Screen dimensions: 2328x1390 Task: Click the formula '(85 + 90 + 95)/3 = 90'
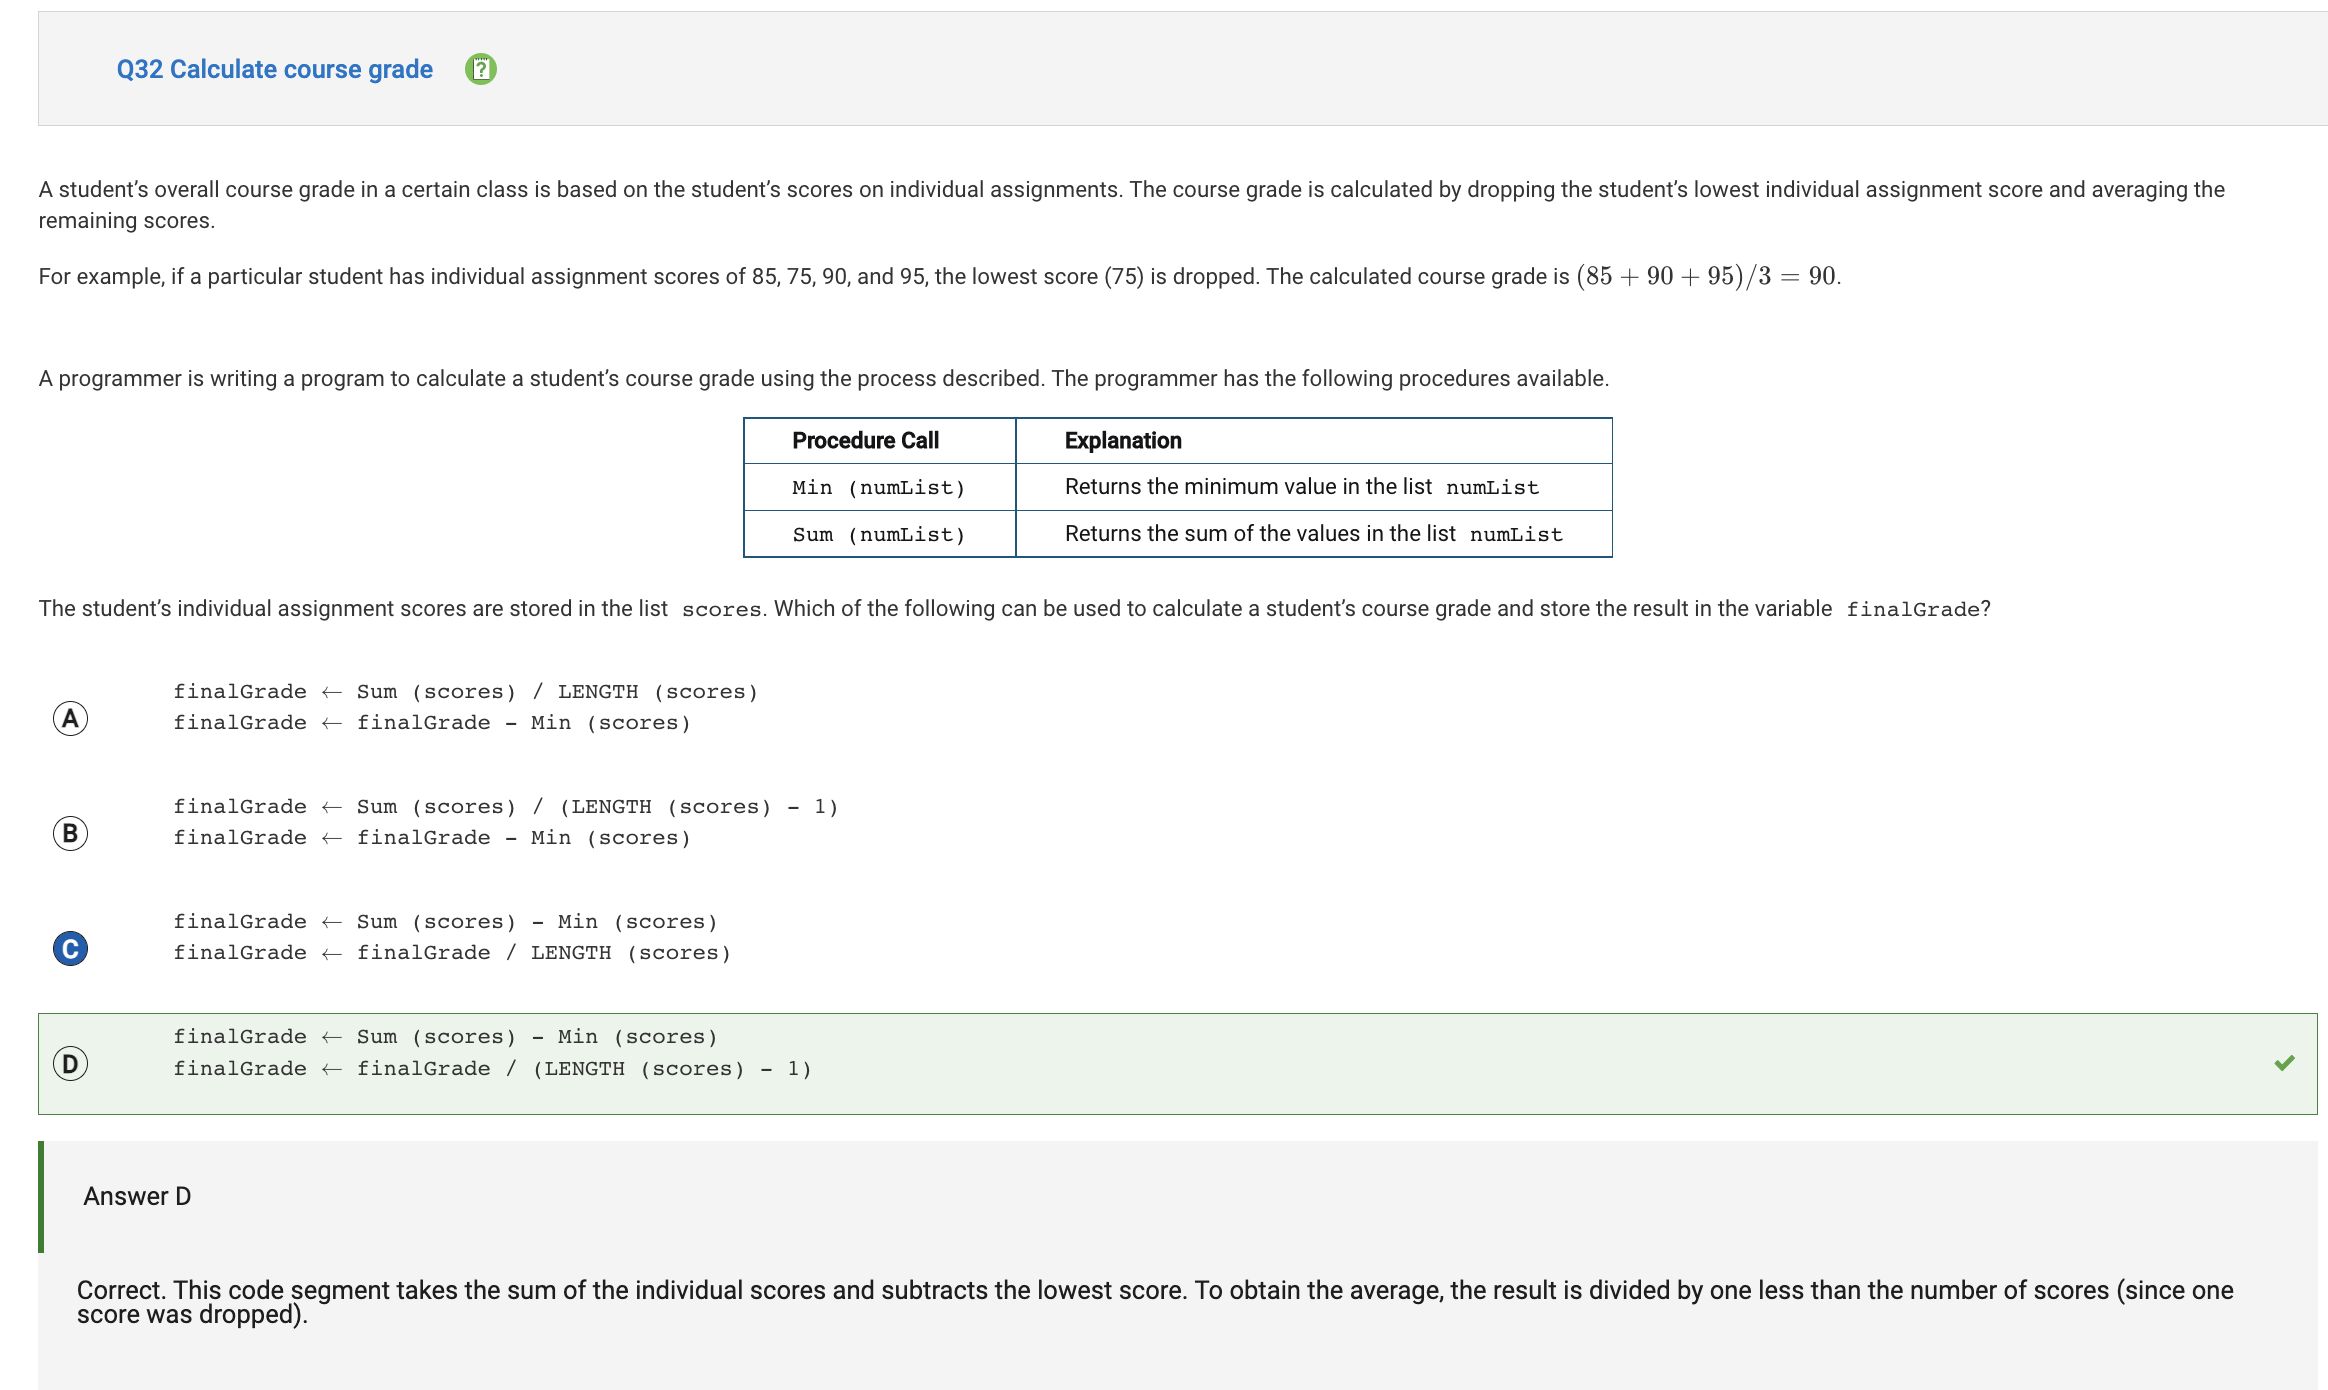pyautogui.click(x=1707, y=276)
